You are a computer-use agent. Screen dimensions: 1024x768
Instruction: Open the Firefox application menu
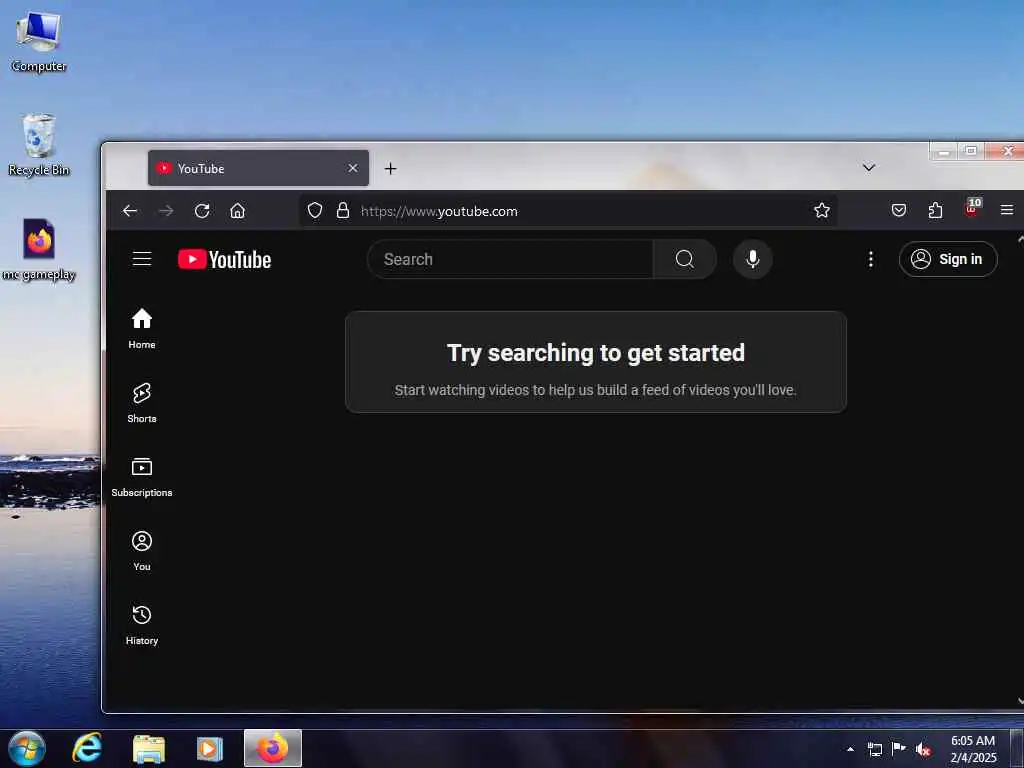1007,210
